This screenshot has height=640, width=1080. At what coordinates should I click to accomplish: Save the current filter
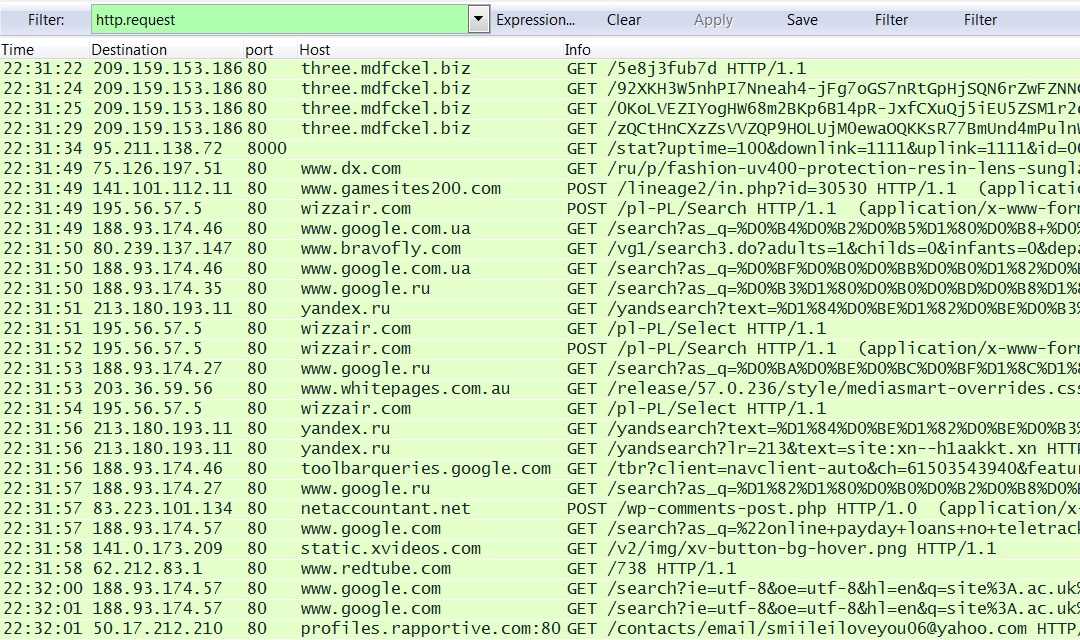(x=802, y=20)
